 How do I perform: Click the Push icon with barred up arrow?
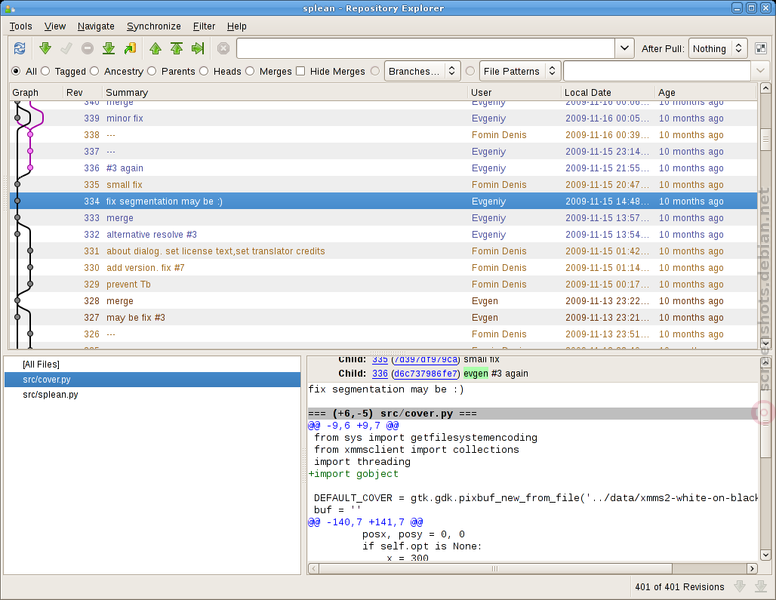[x=177, y=48]
